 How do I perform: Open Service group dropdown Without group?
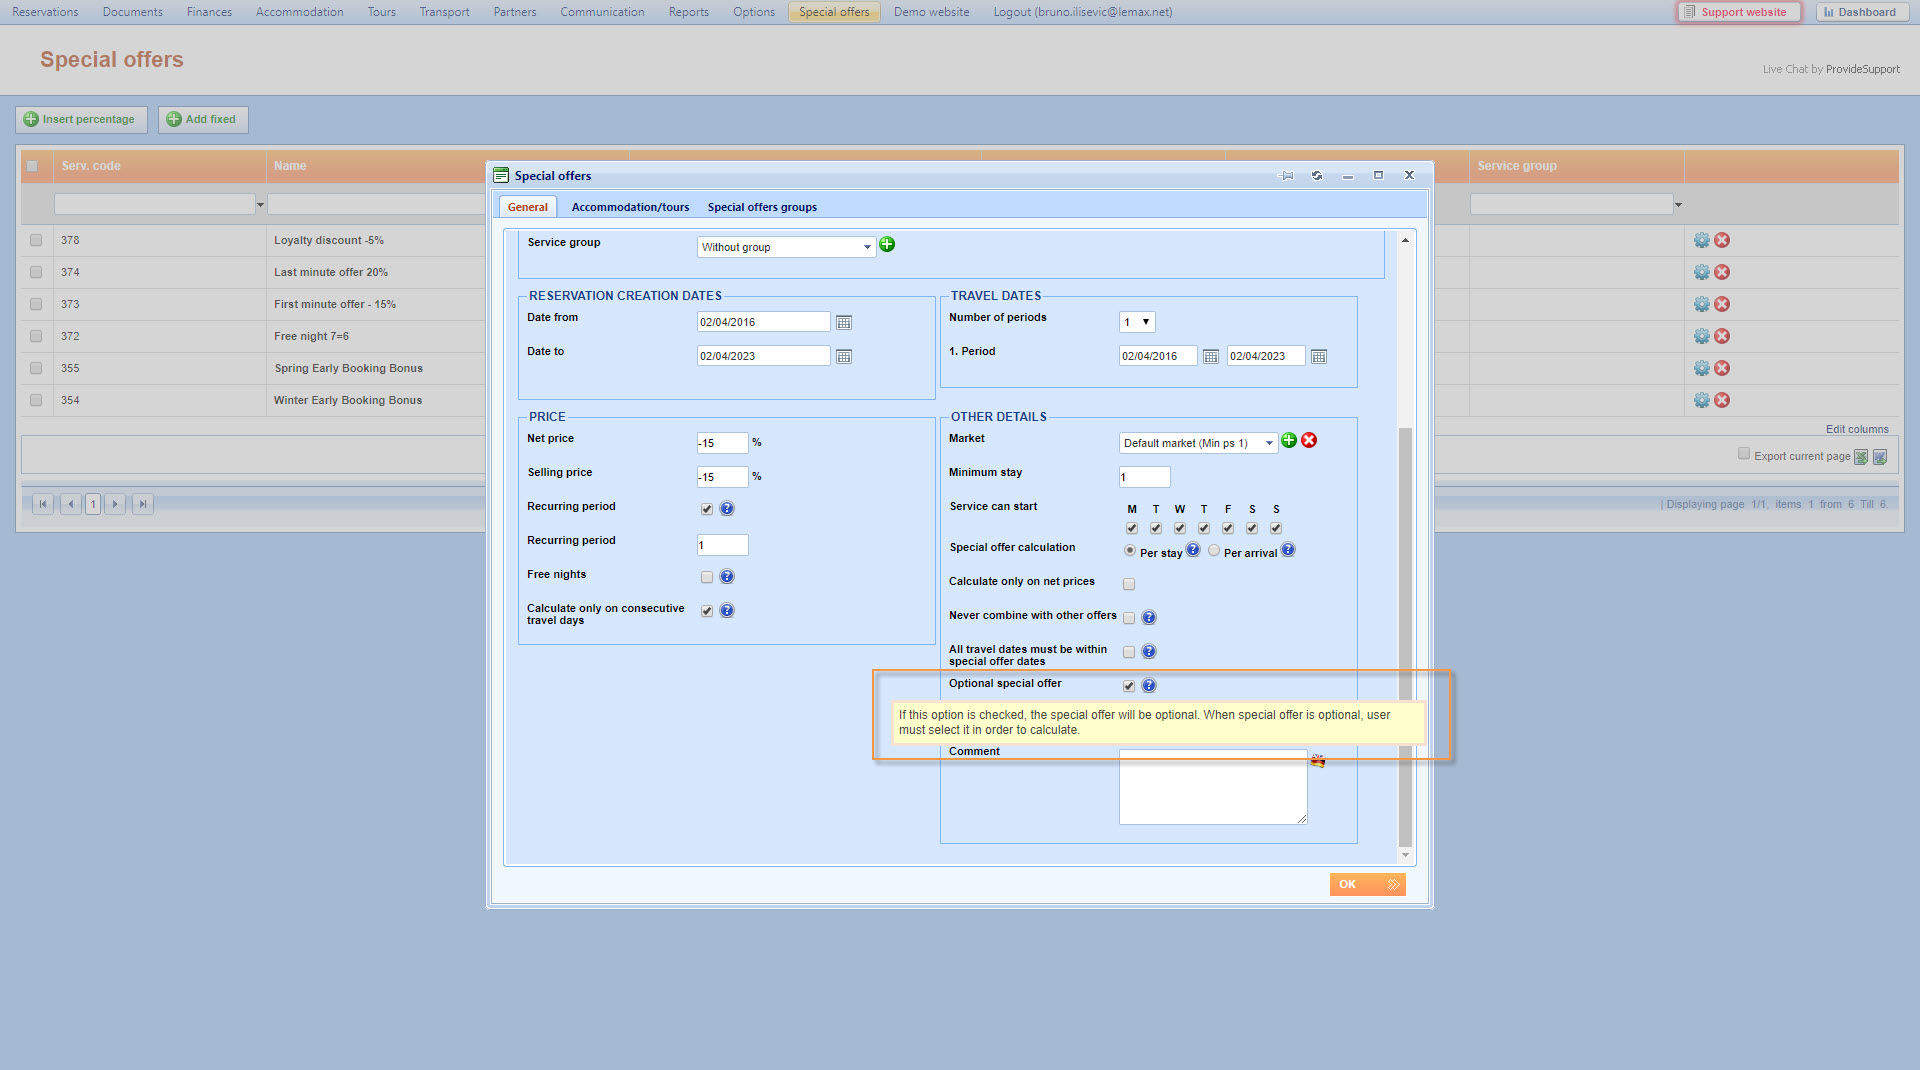pos(786,247)
